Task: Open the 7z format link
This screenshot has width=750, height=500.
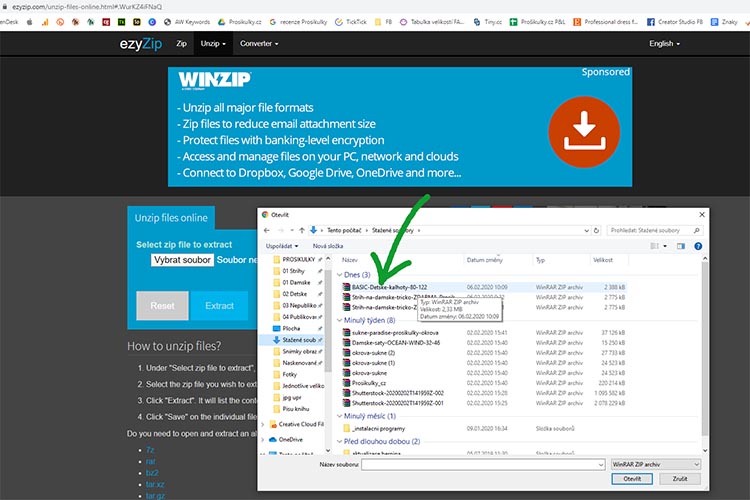Action: tap(150, 450)
